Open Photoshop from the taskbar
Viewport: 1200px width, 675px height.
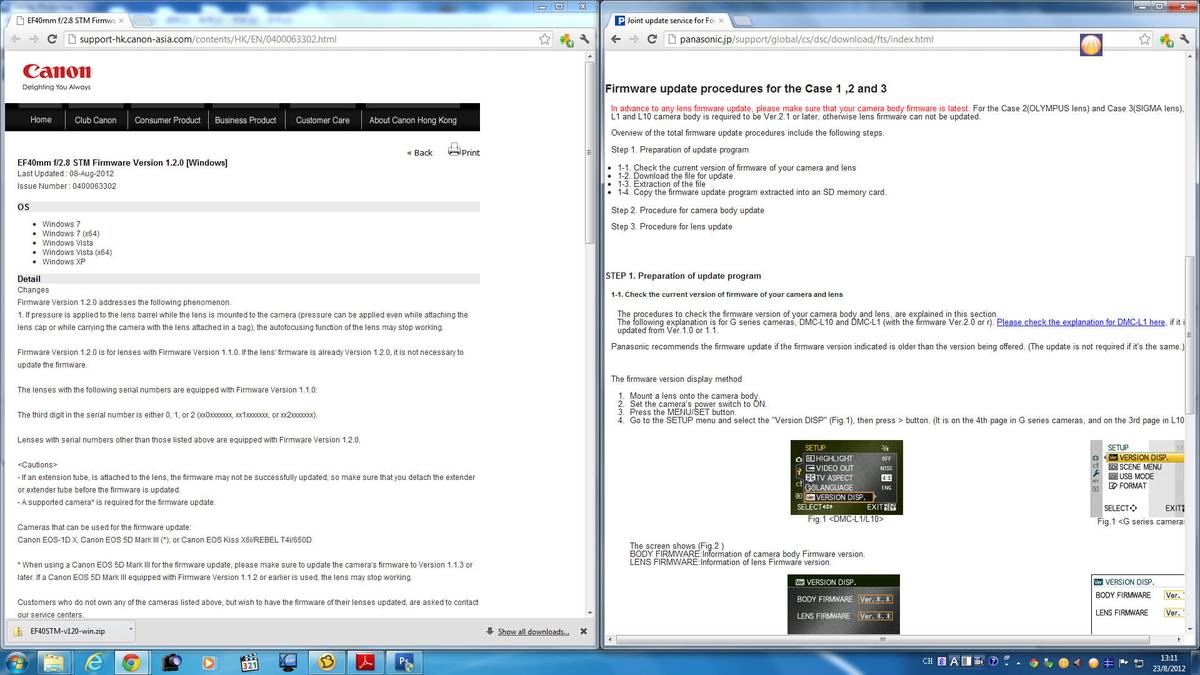(x=405, y=662)
